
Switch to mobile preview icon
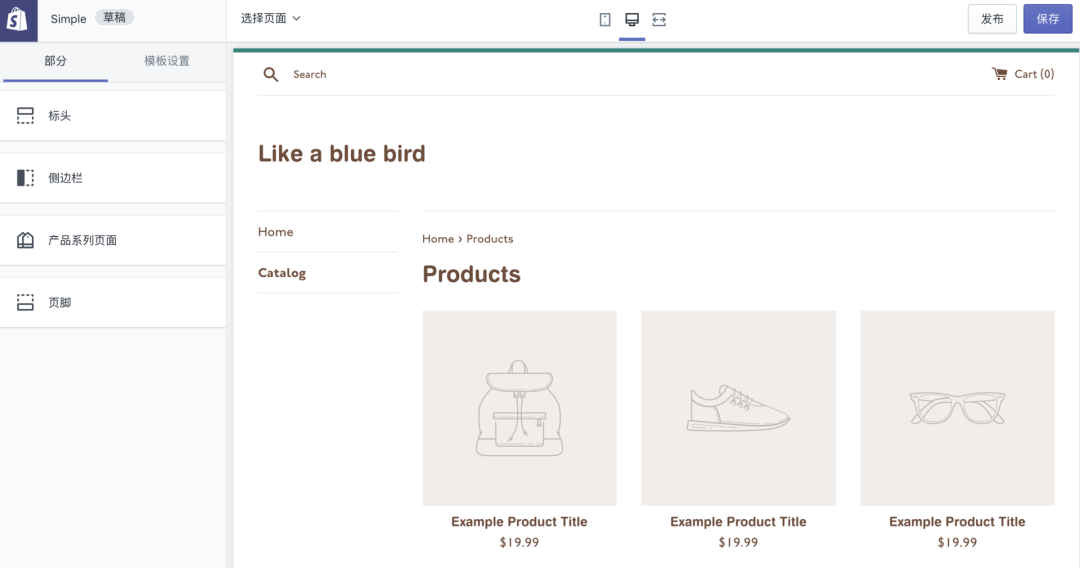(605, 19)
